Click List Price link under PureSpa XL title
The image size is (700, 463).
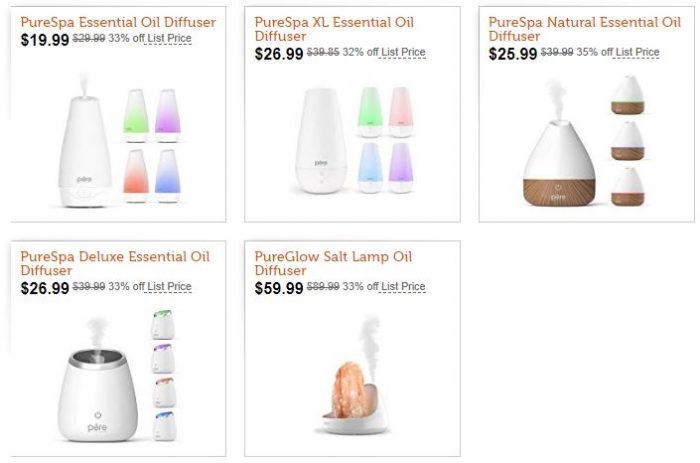pyautogui.click(x=403, y=52)
